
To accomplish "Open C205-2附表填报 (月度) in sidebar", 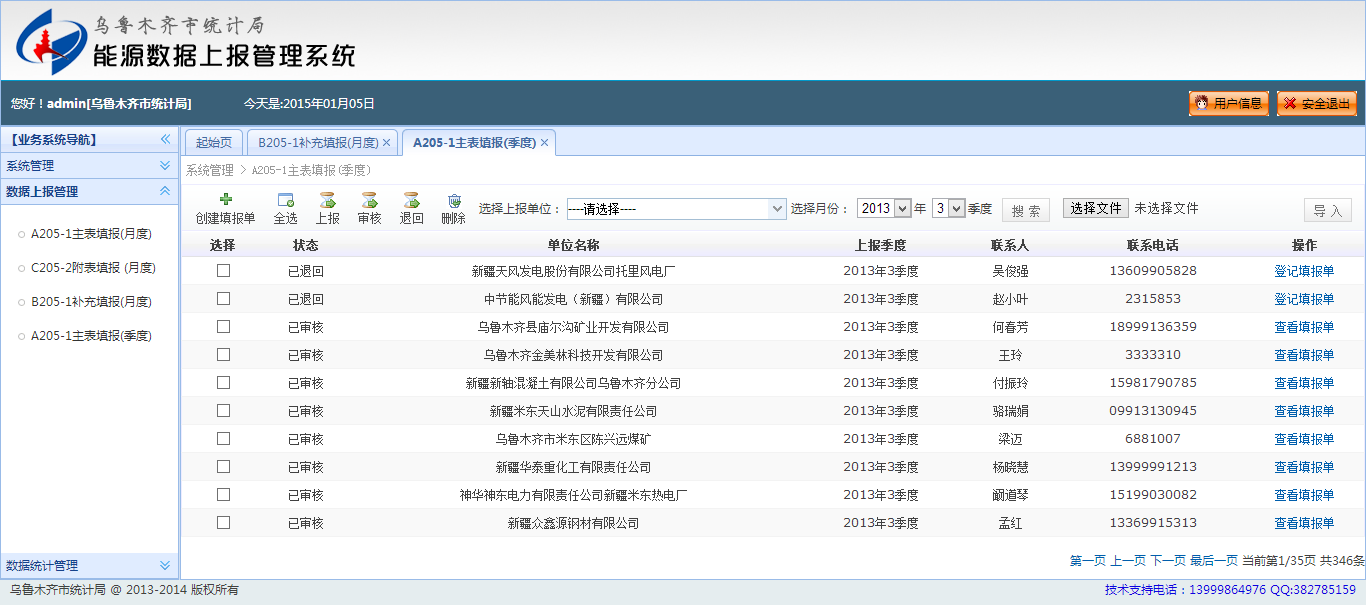I will [x=93, y=268].
